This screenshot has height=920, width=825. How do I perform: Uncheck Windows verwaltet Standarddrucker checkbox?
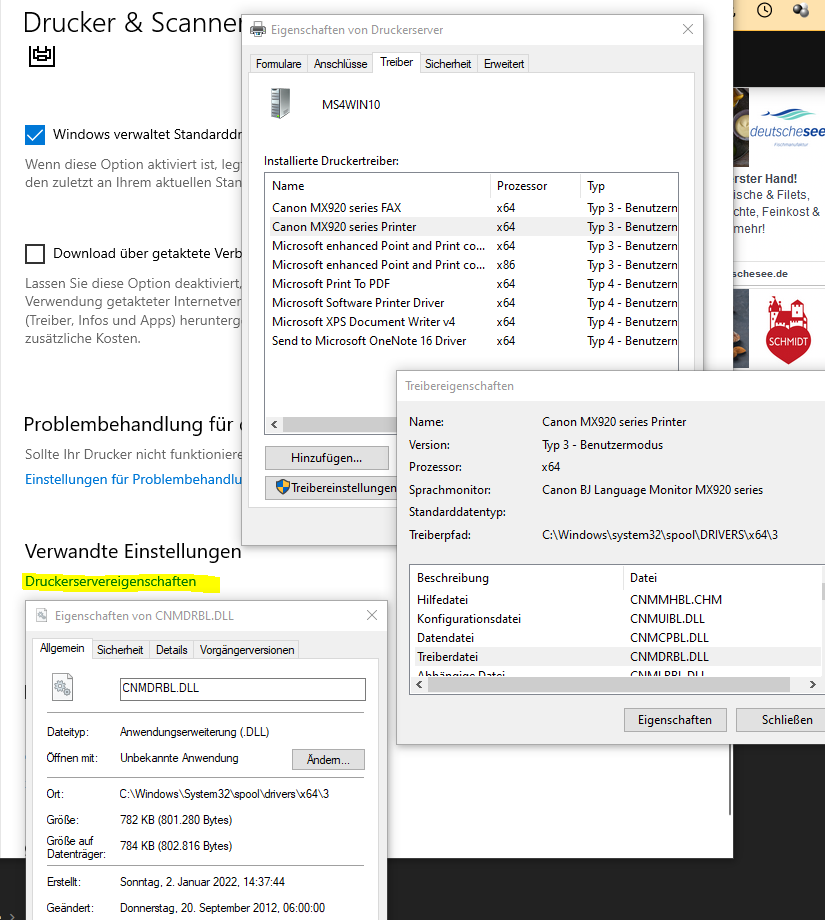[35, 134]
